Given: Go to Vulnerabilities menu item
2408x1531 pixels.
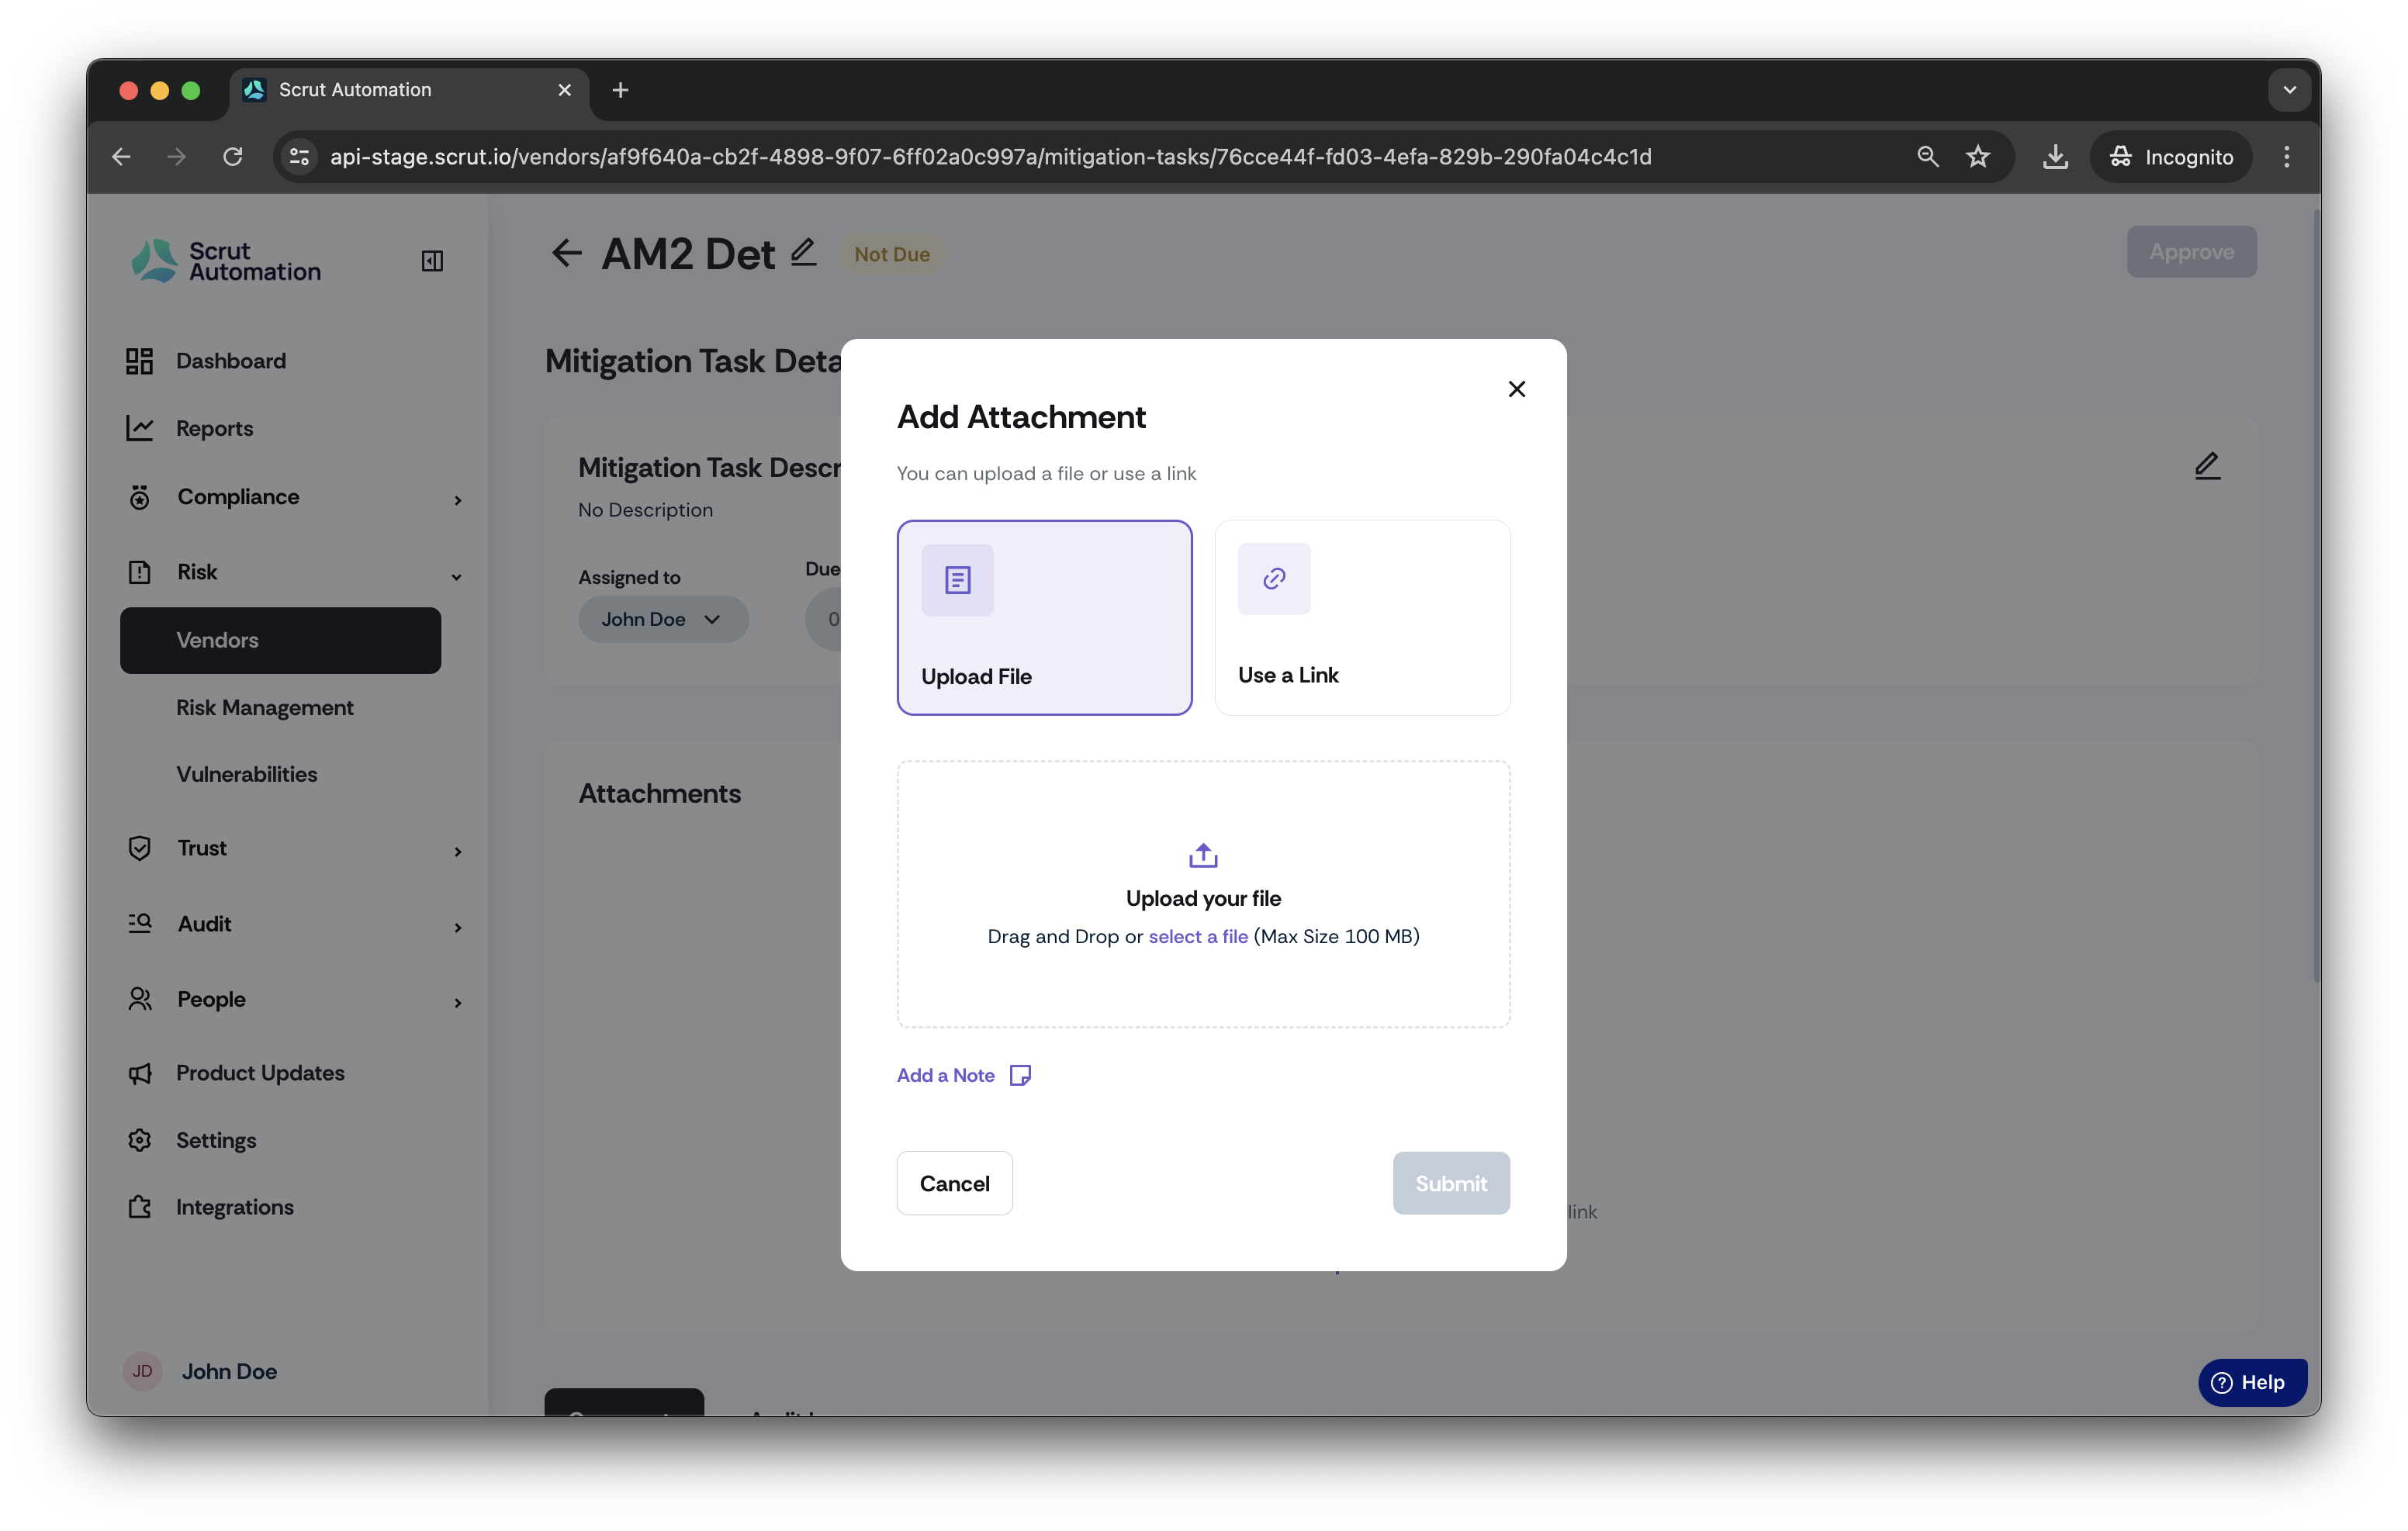Looking at the screenshot, I should point(246,774).
